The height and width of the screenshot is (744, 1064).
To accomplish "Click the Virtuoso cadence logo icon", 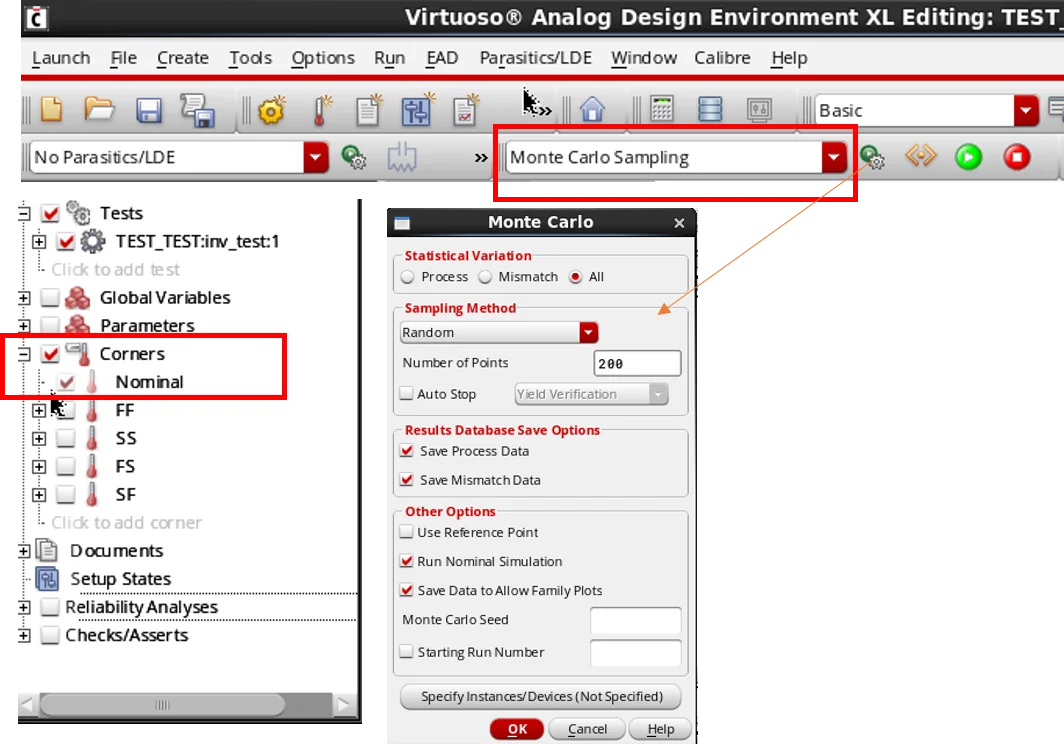I will tap(36, 17).
